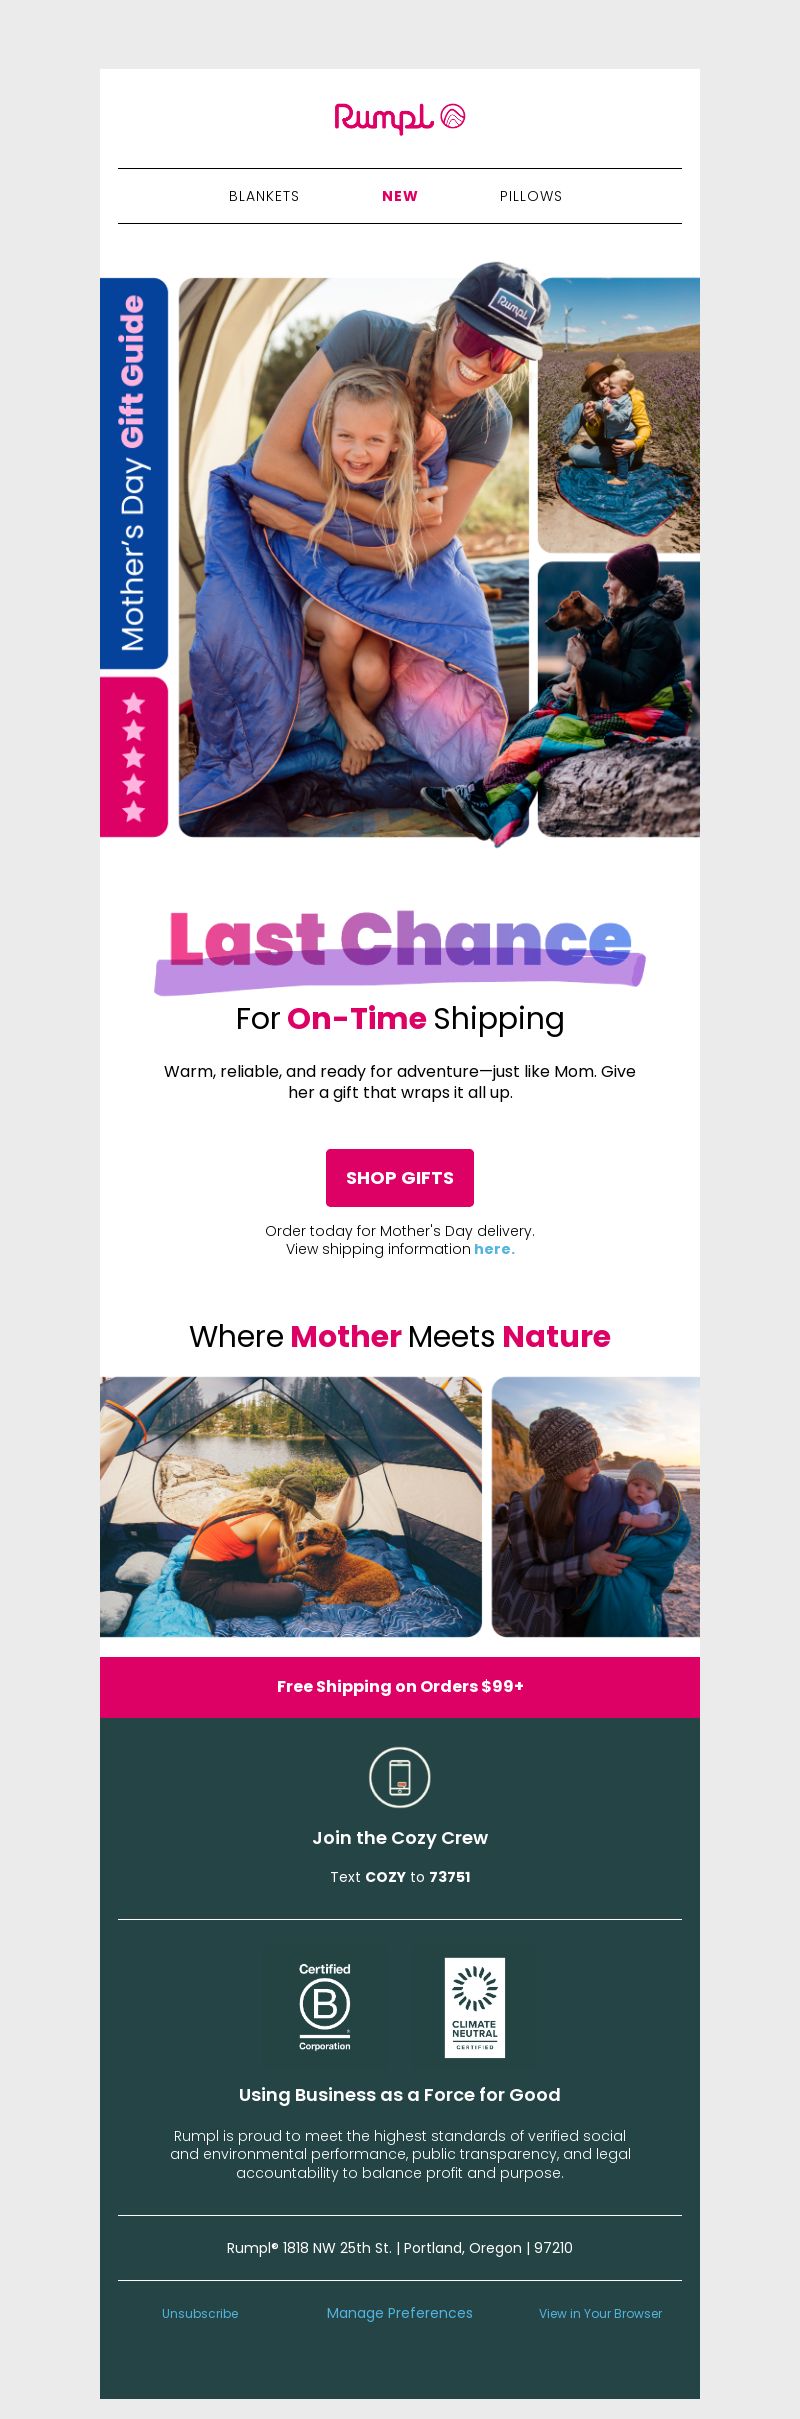Open photo of mother holding baby at beach
Screen dimensions: 800x2419
596,1507
